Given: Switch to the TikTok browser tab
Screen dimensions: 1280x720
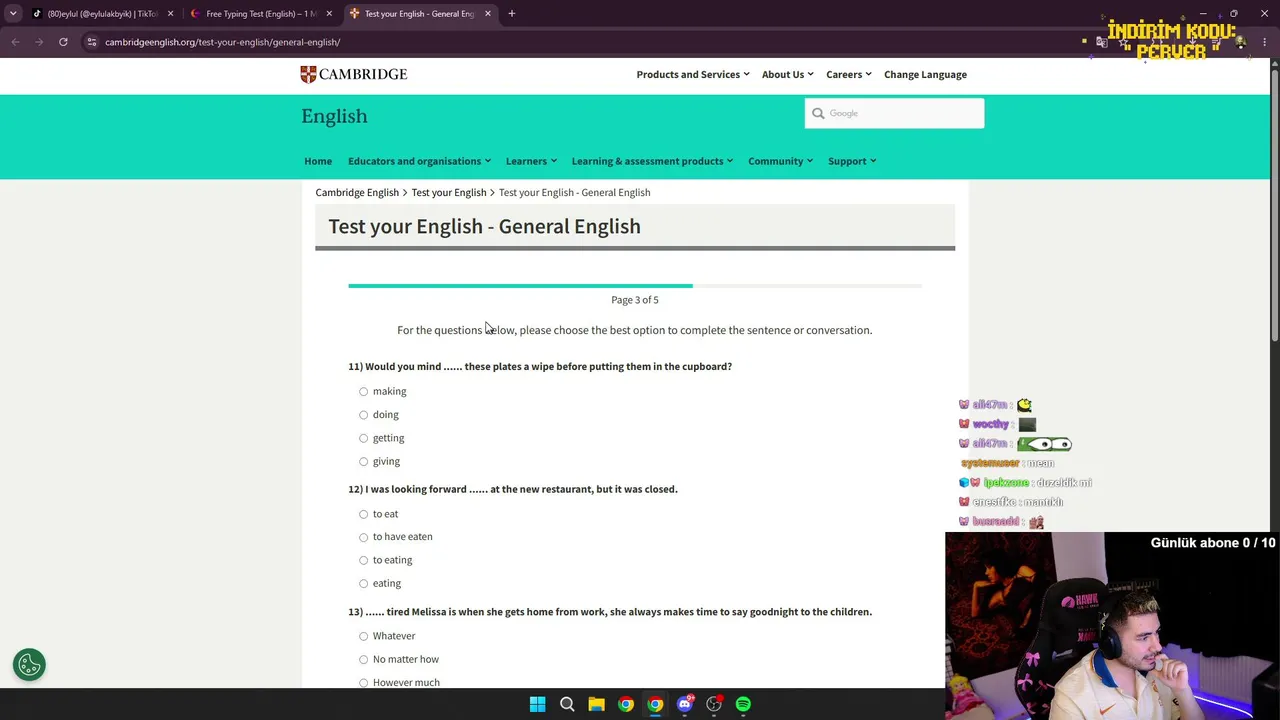Looking at the screenshot, I should pyautogui.click(x=102, y=14).
